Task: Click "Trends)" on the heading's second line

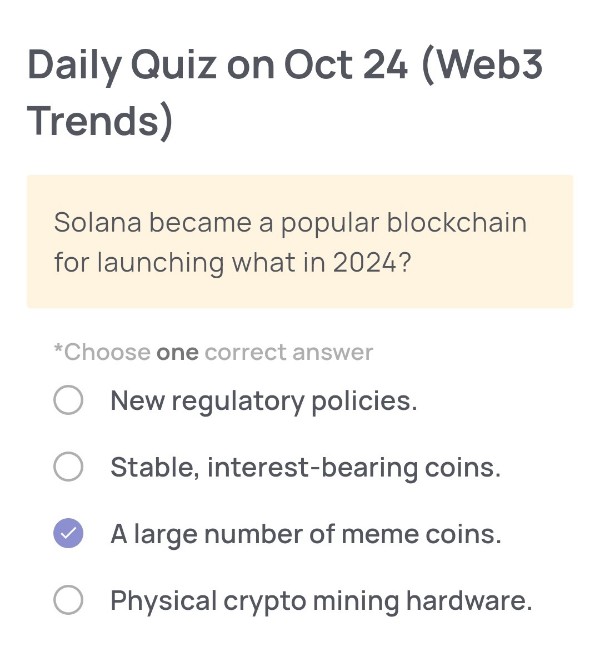Action: 100,120
